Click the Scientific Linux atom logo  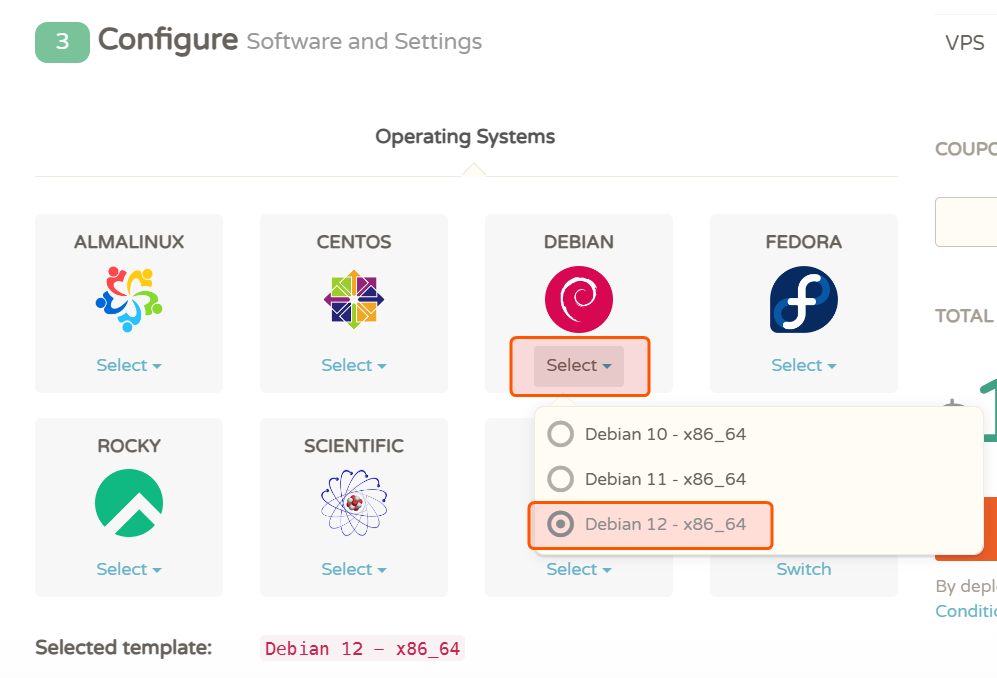pos(354,503)
